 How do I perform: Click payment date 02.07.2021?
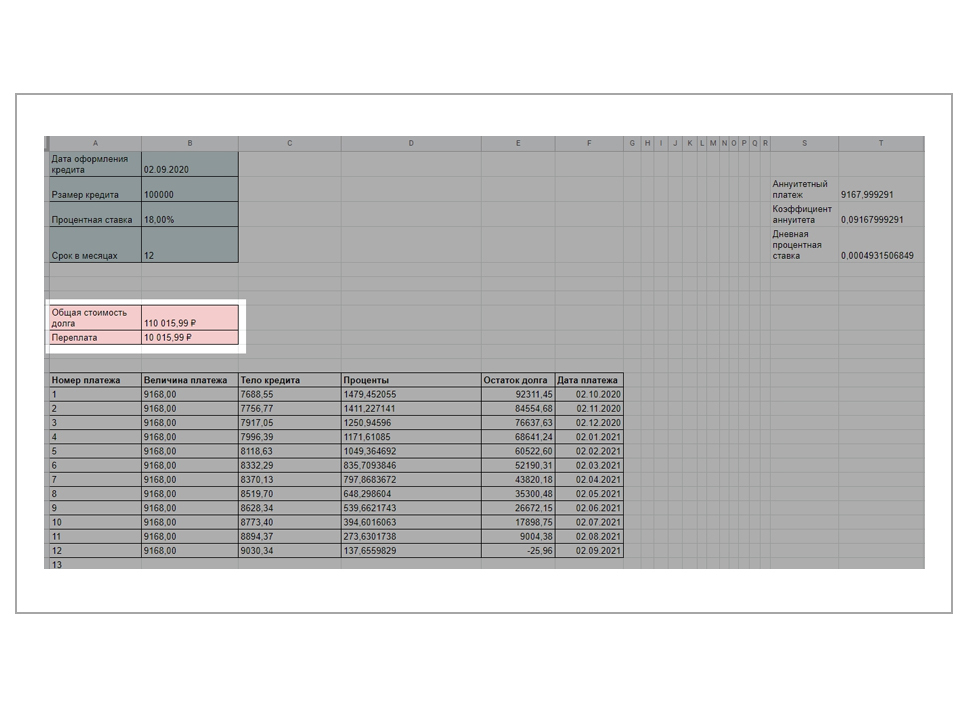(589, 522)
